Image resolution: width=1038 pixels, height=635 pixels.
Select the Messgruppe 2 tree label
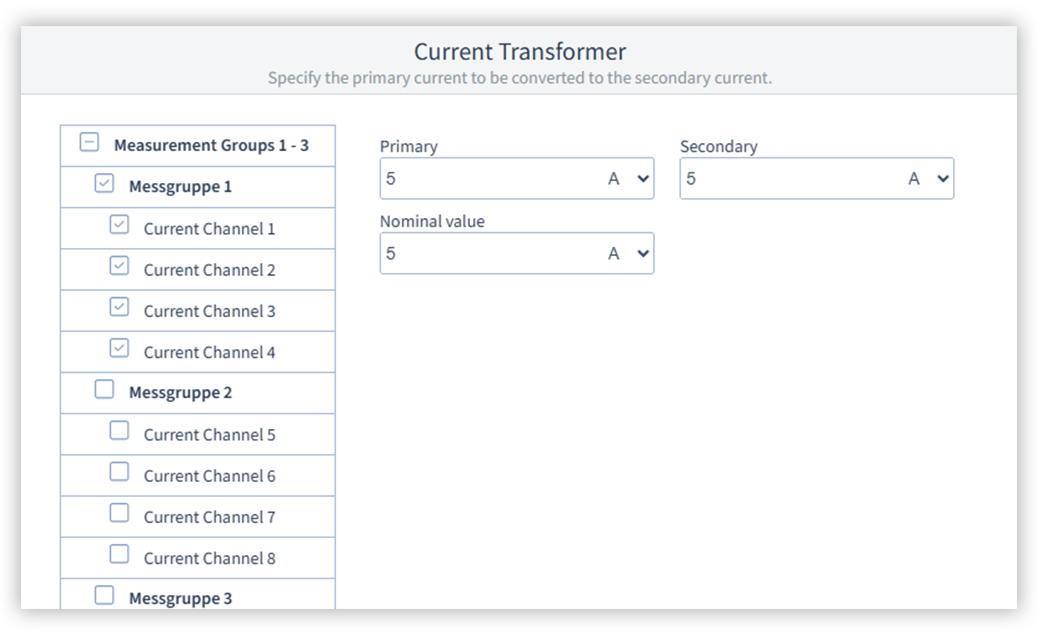click(x=180, y=393)
